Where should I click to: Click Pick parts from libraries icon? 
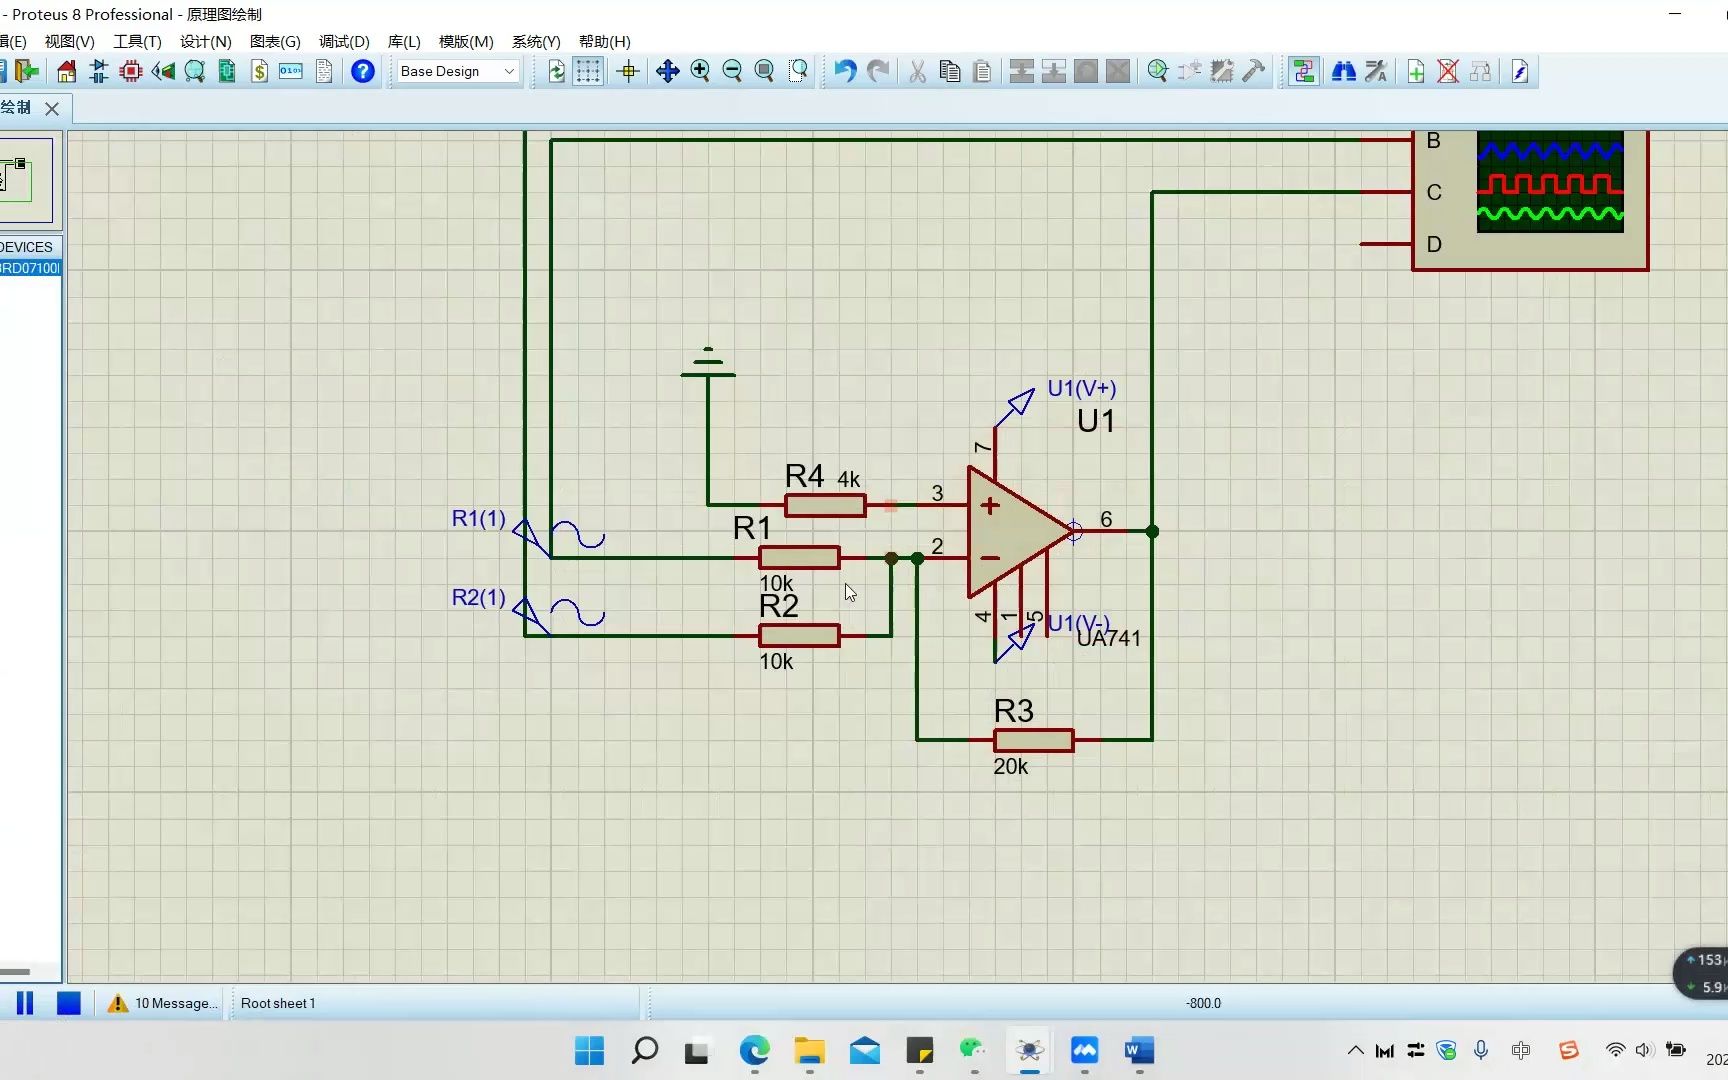(x=1158, y=71)
